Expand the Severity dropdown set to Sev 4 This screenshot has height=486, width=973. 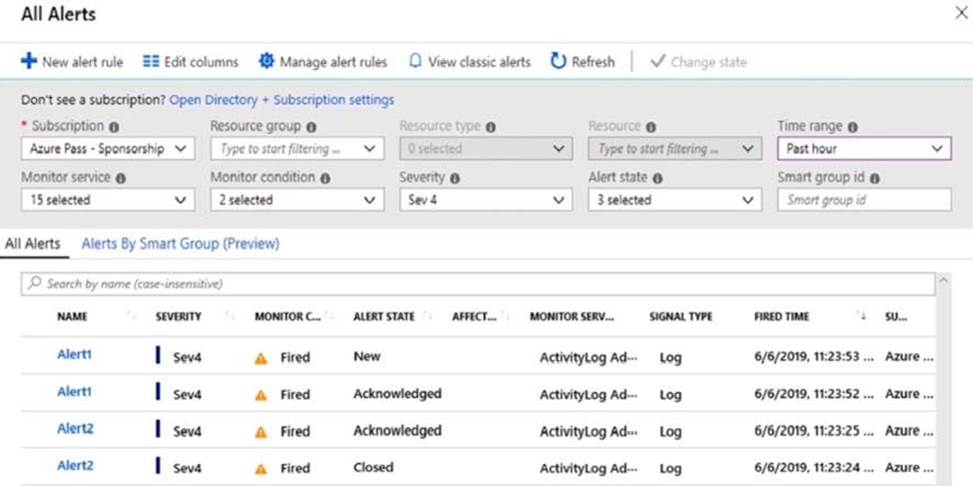[x=485, y=200]
